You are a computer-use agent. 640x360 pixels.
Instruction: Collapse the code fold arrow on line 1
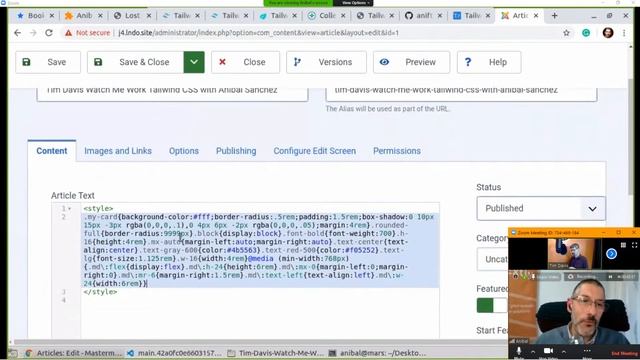point(70,209)
